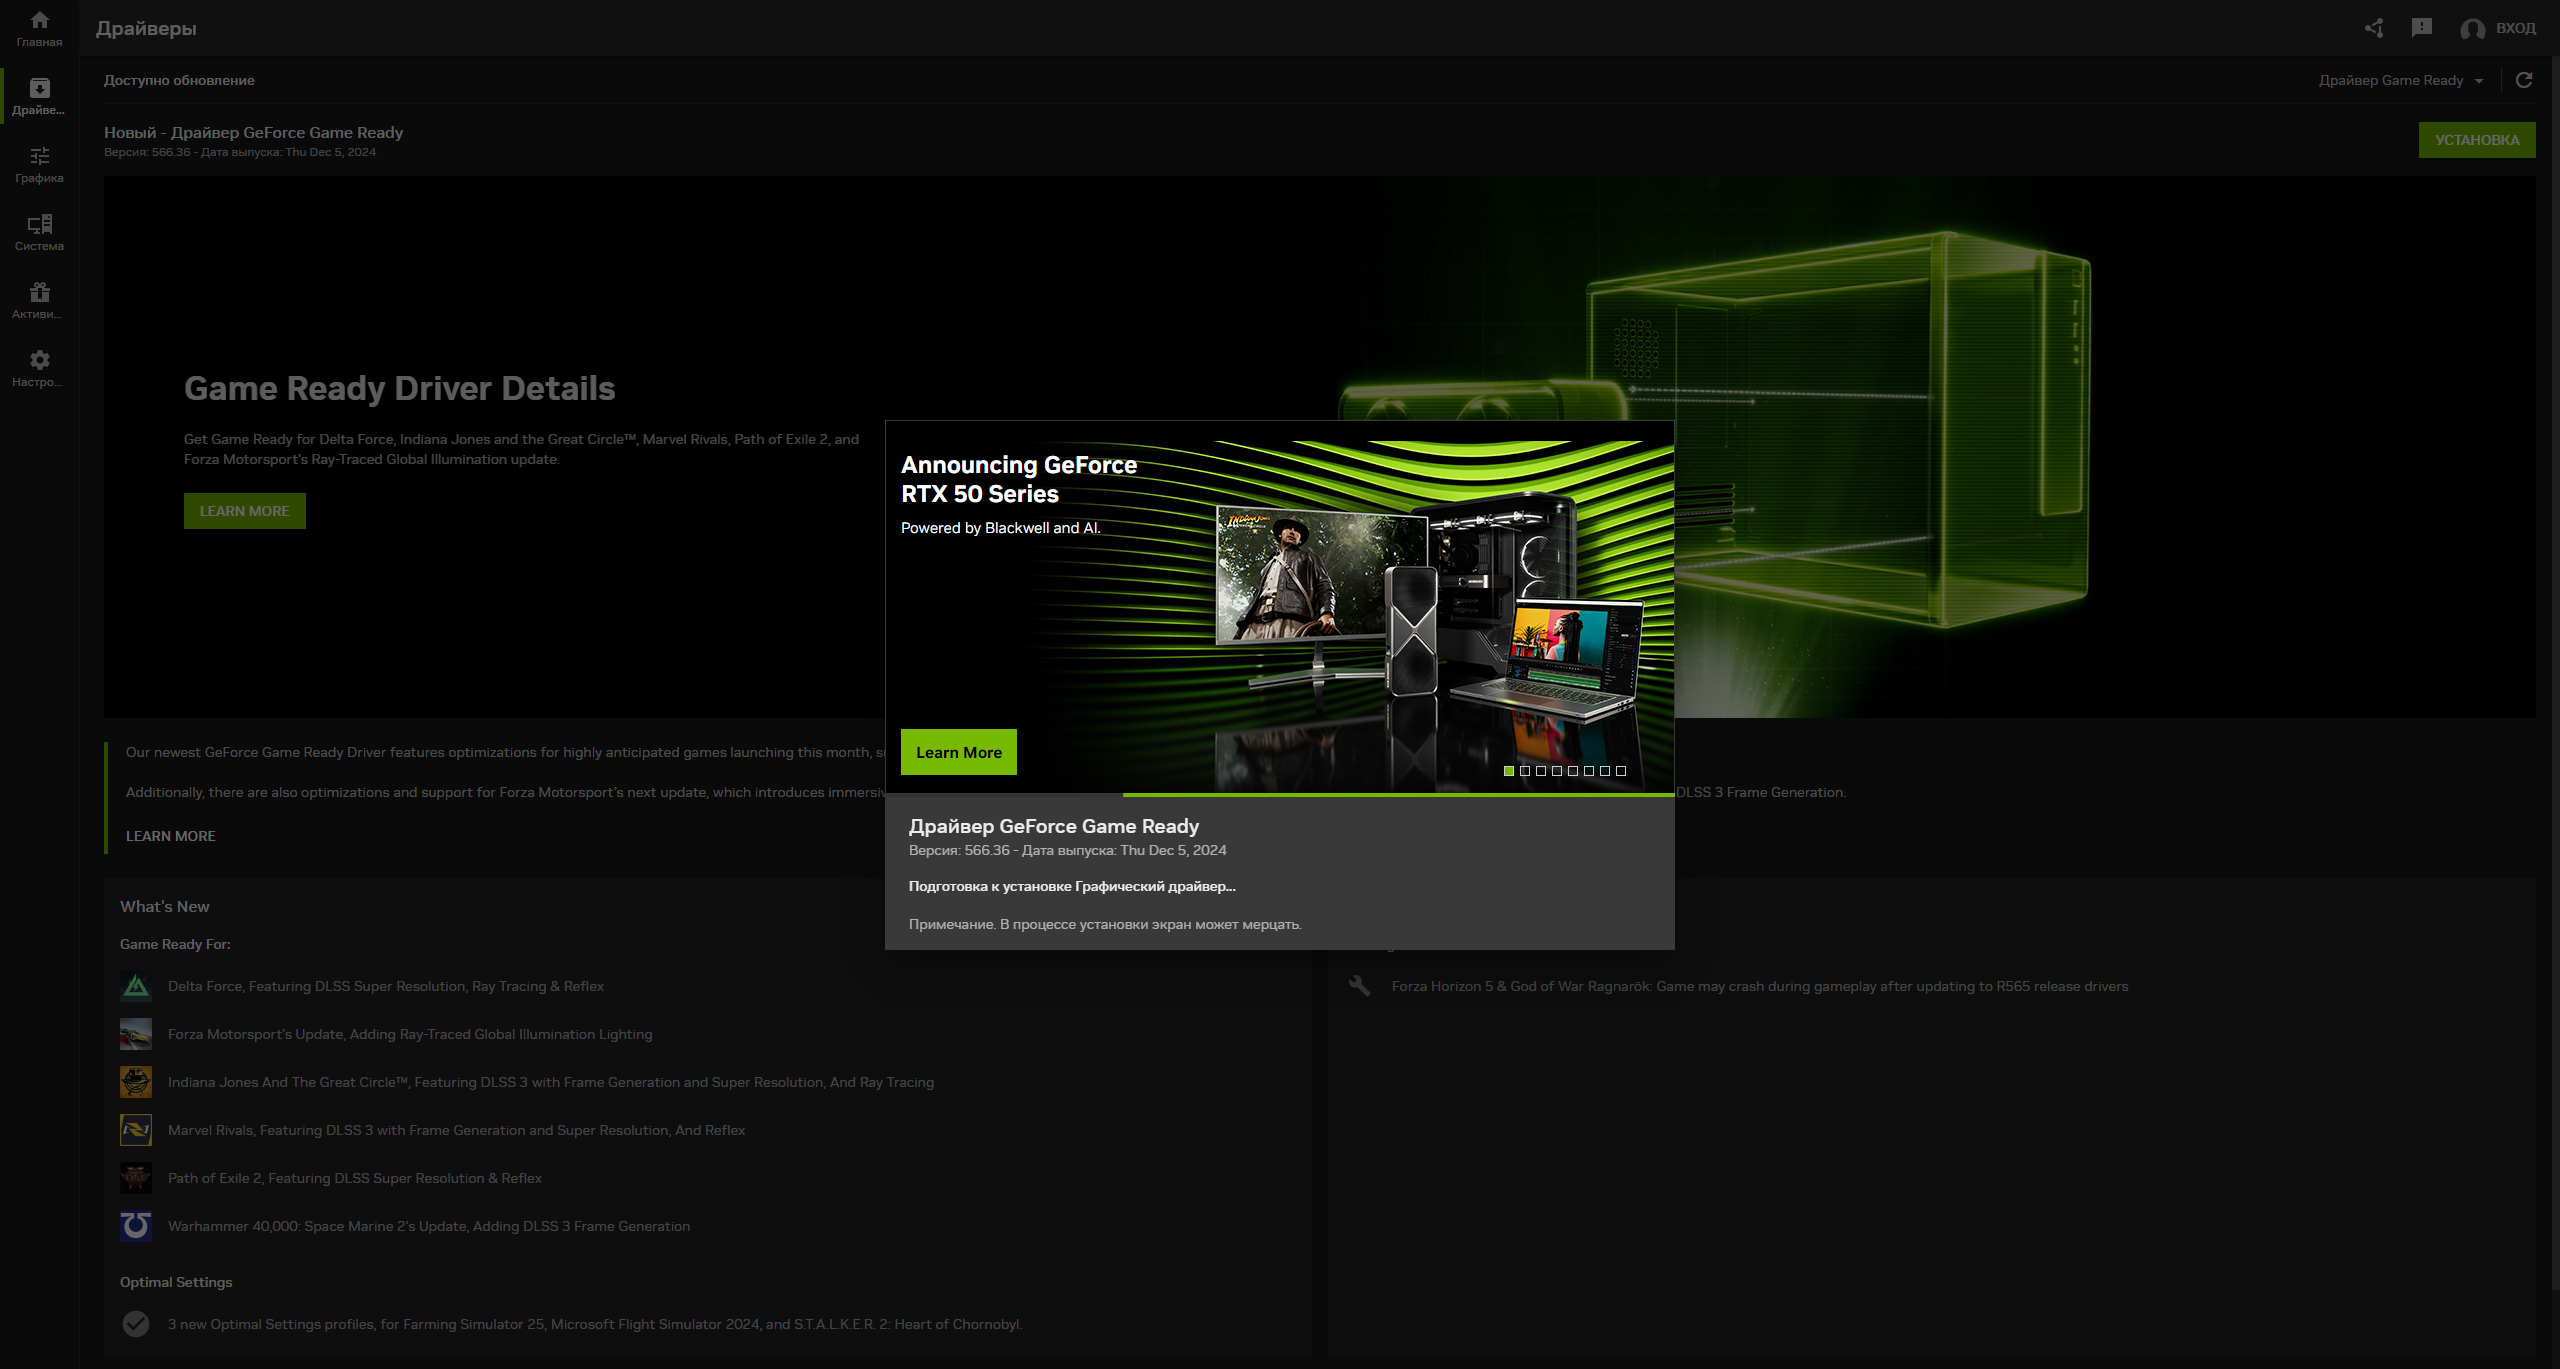Select the seventh carousel dot in banner
This screenshot has width=2560, height=1369.
coord(1605,771)
